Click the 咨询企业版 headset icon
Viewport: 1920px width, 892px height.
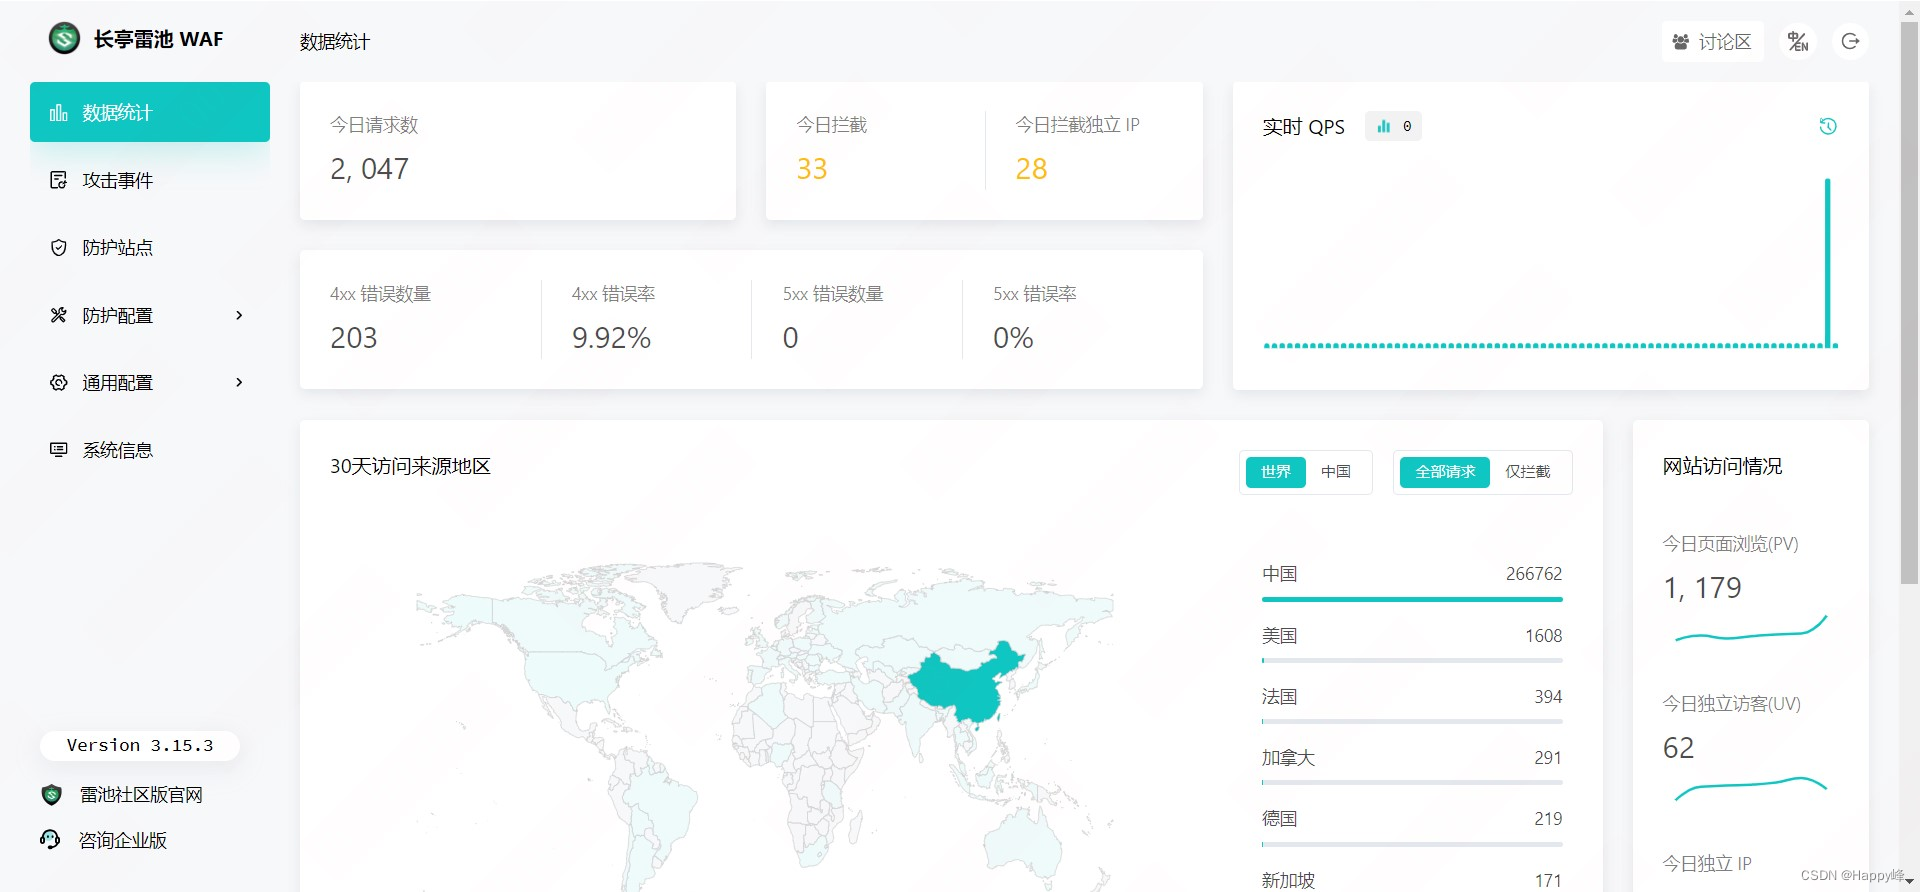pos(50,840)
